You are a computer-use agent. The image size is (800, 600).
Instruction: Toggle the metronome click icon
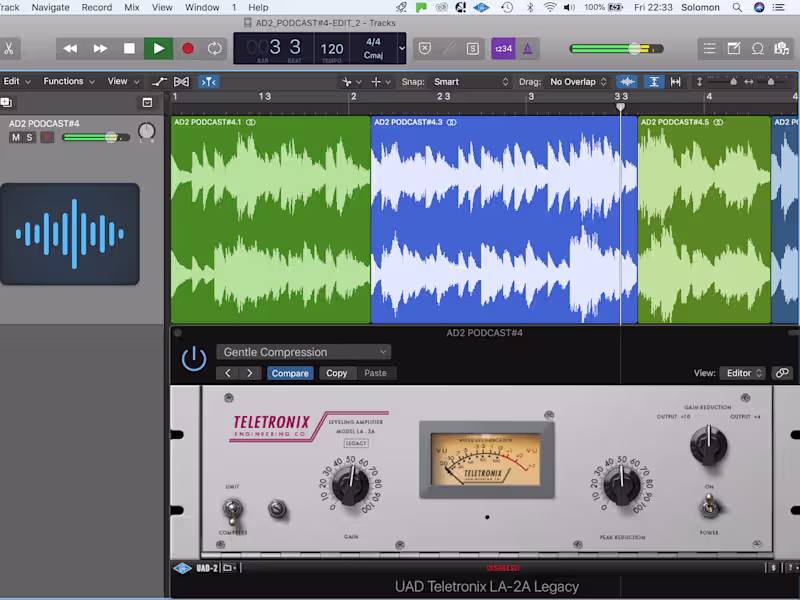tap(527, 48)
